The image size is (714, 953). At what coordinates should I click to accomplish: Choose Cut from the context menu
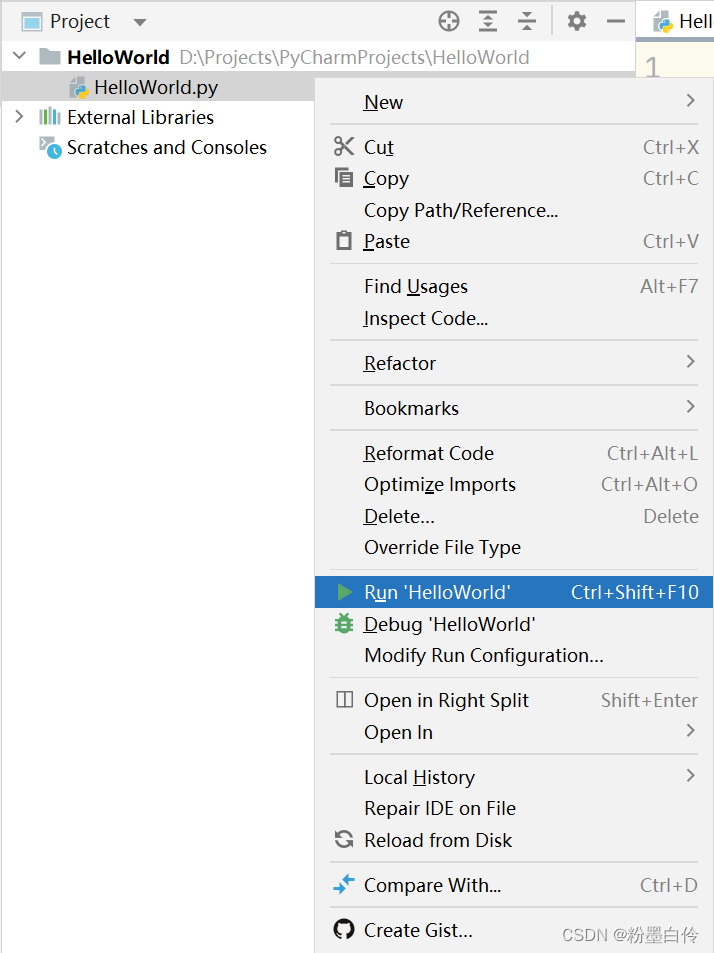coord(514,147)
